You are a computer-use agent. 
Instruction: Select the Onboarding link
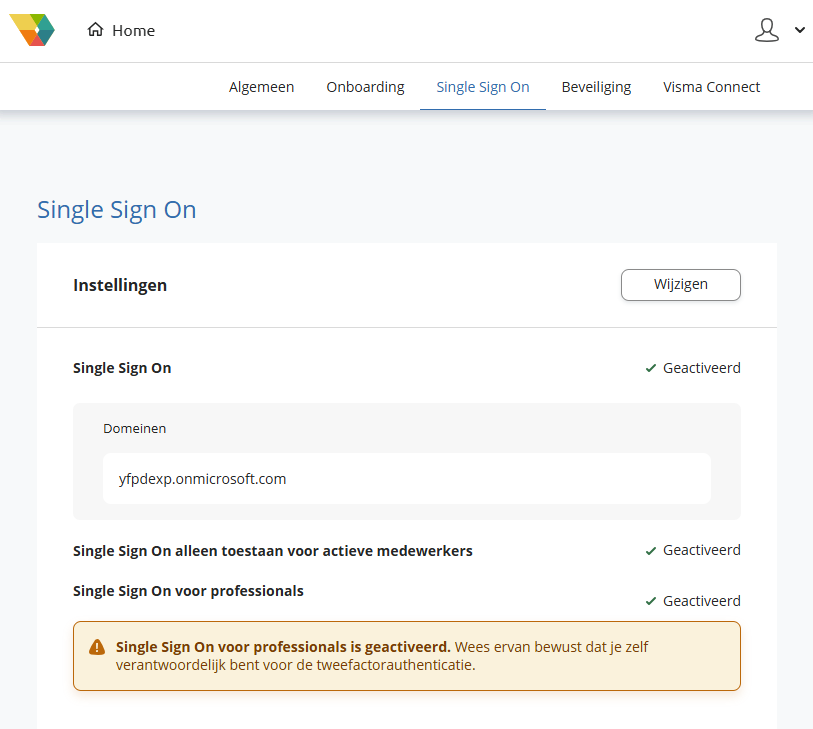pos(365,87)
